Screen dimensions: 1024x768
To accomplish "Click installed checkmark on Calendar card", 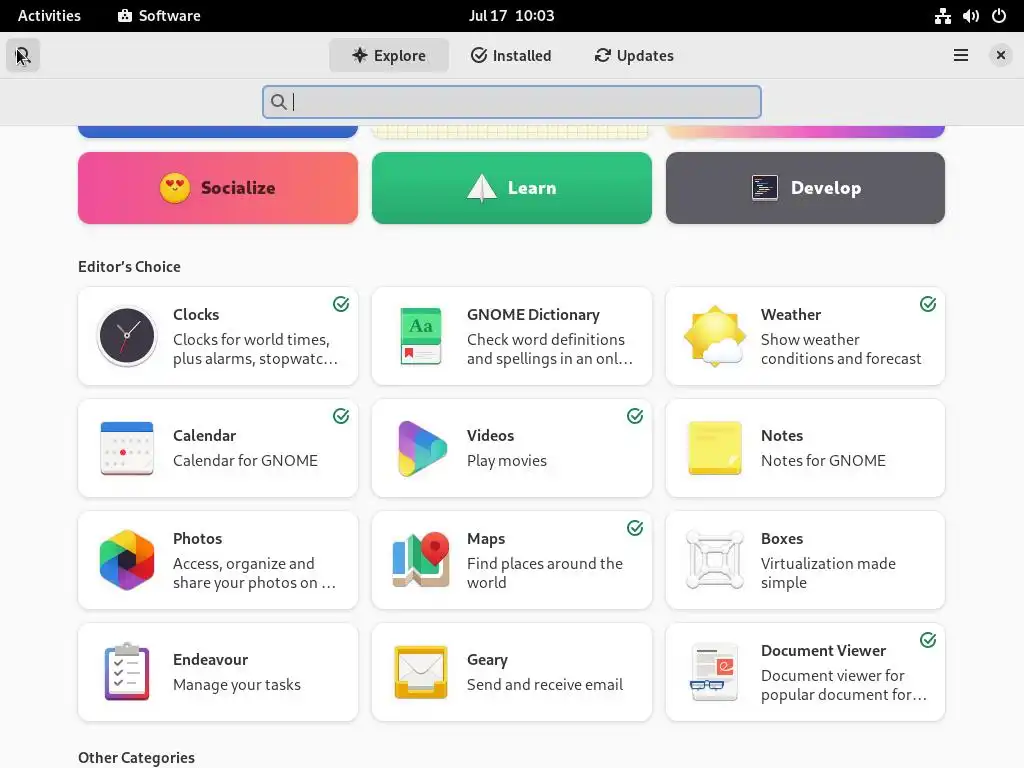I will (x=341, y=416).
